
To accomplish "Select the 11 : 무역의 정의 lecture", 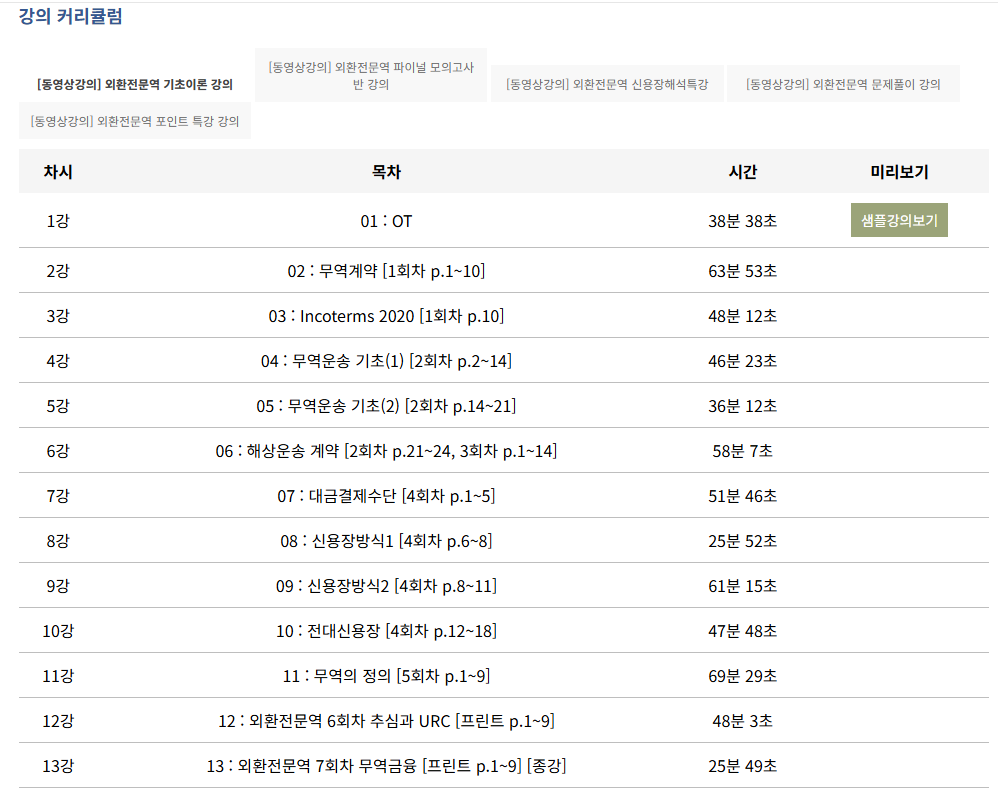I will [386, 676].
